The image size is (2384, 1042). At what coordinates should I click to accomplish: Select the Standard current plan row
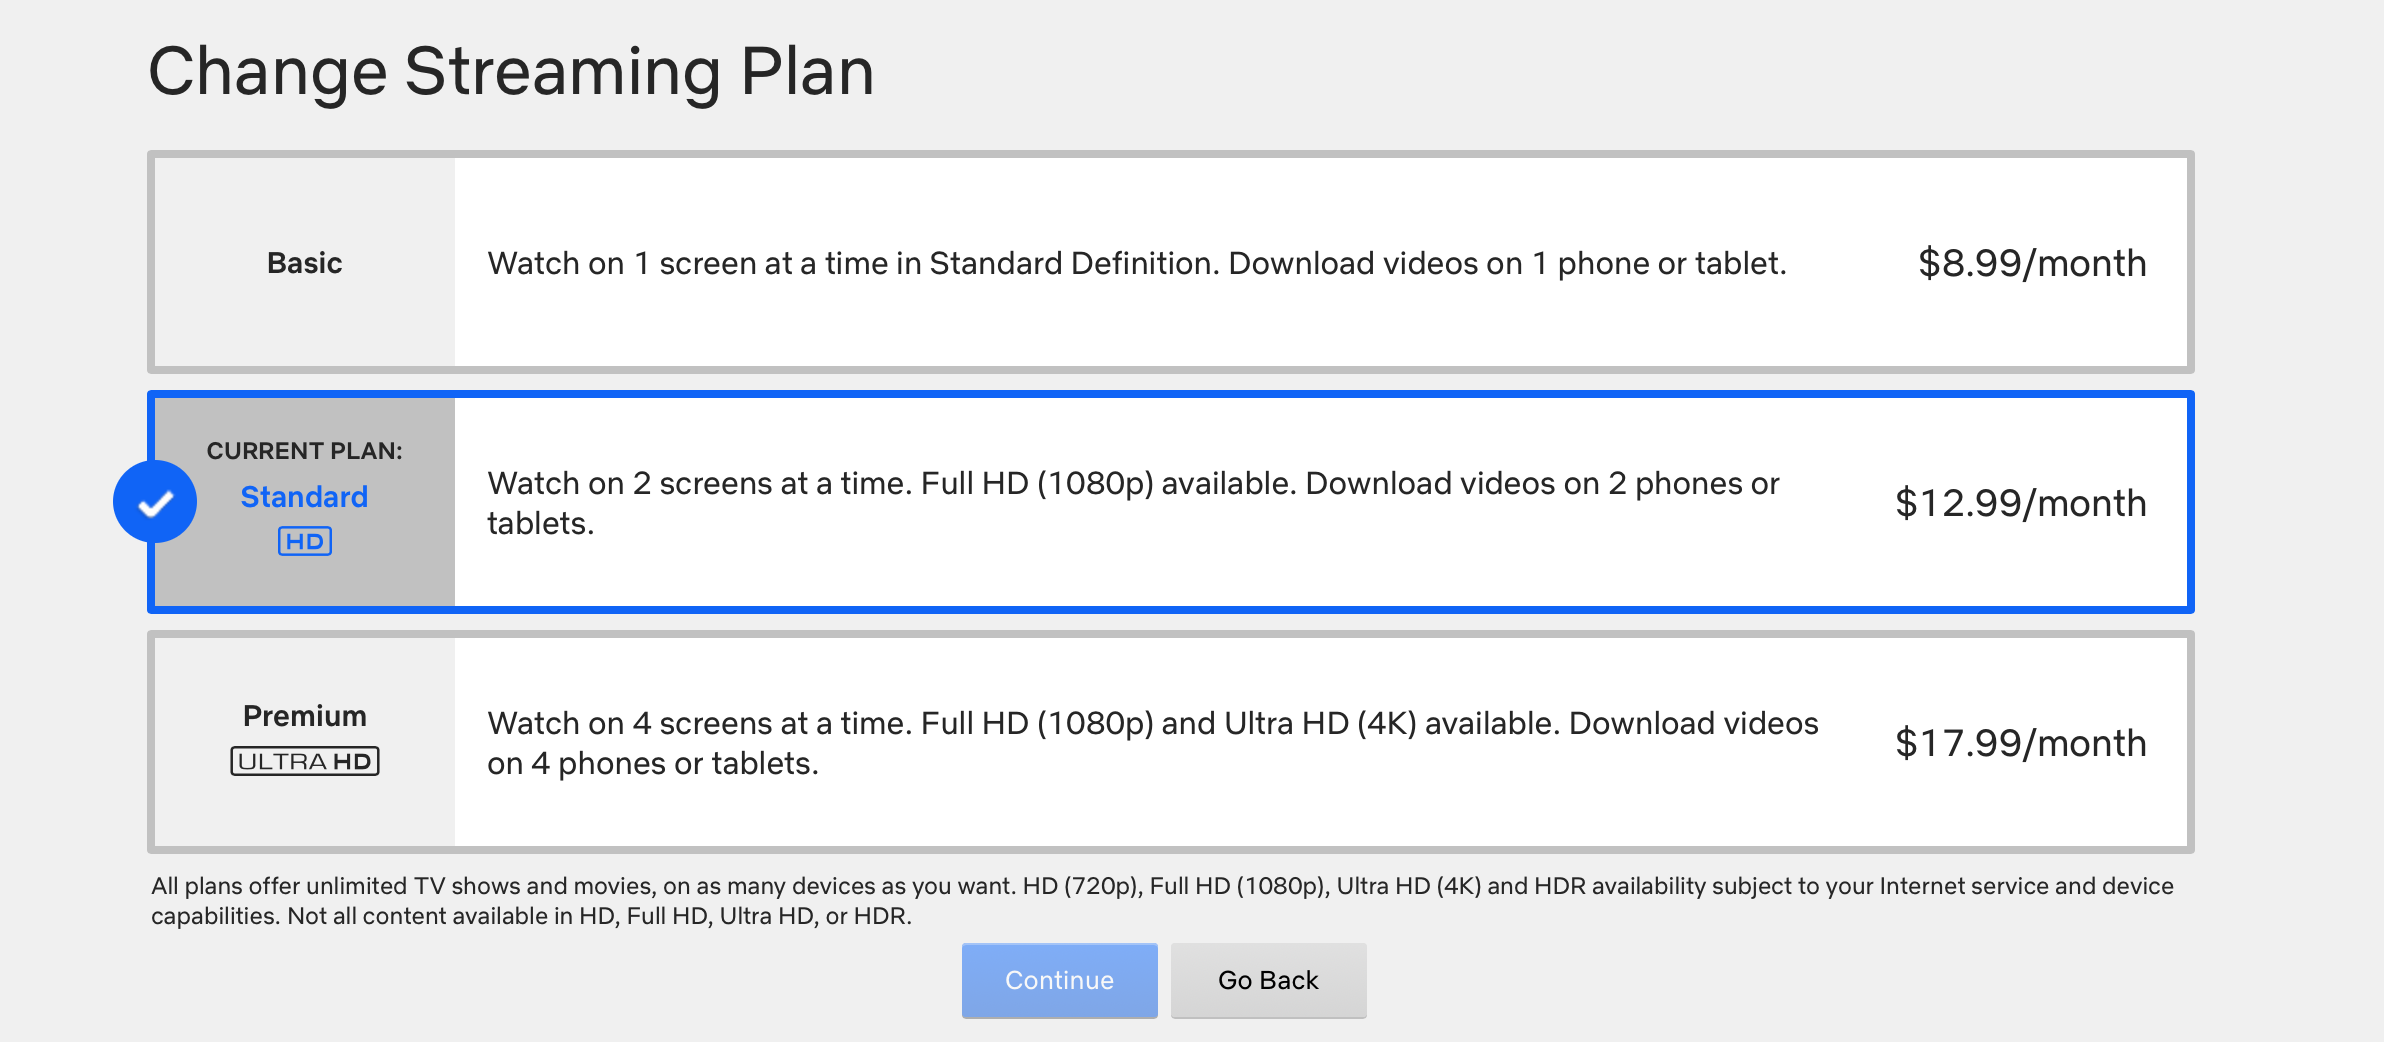[1171, 502]
